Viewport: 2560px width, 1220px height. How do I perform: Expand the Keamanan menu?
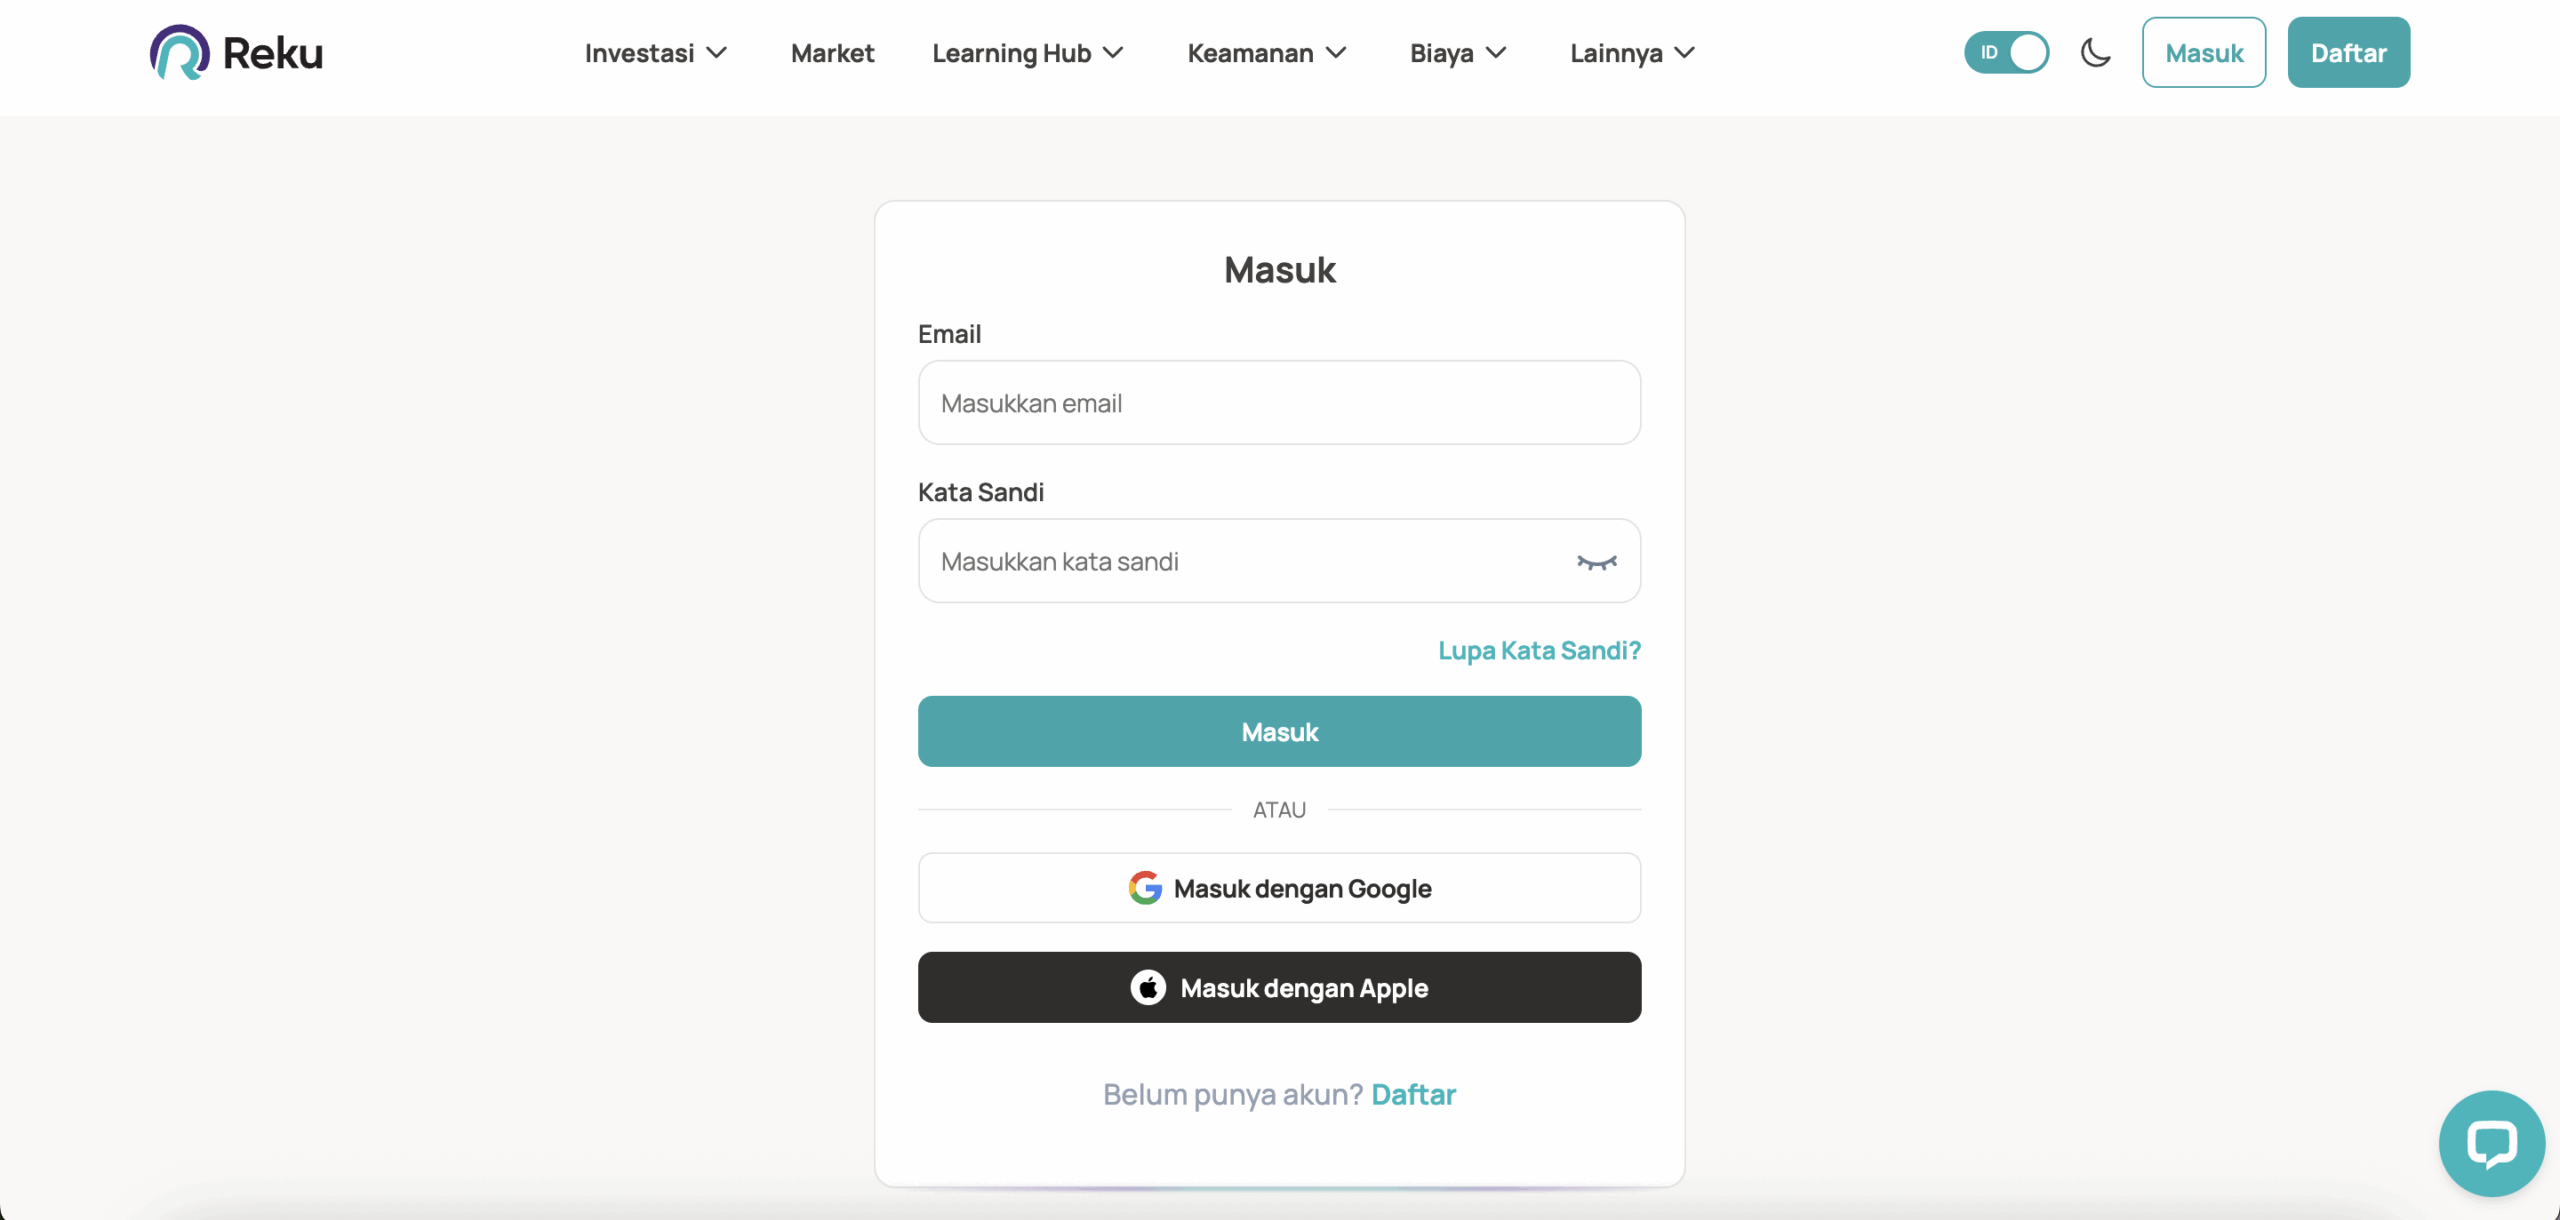(x=1266, y=53)
